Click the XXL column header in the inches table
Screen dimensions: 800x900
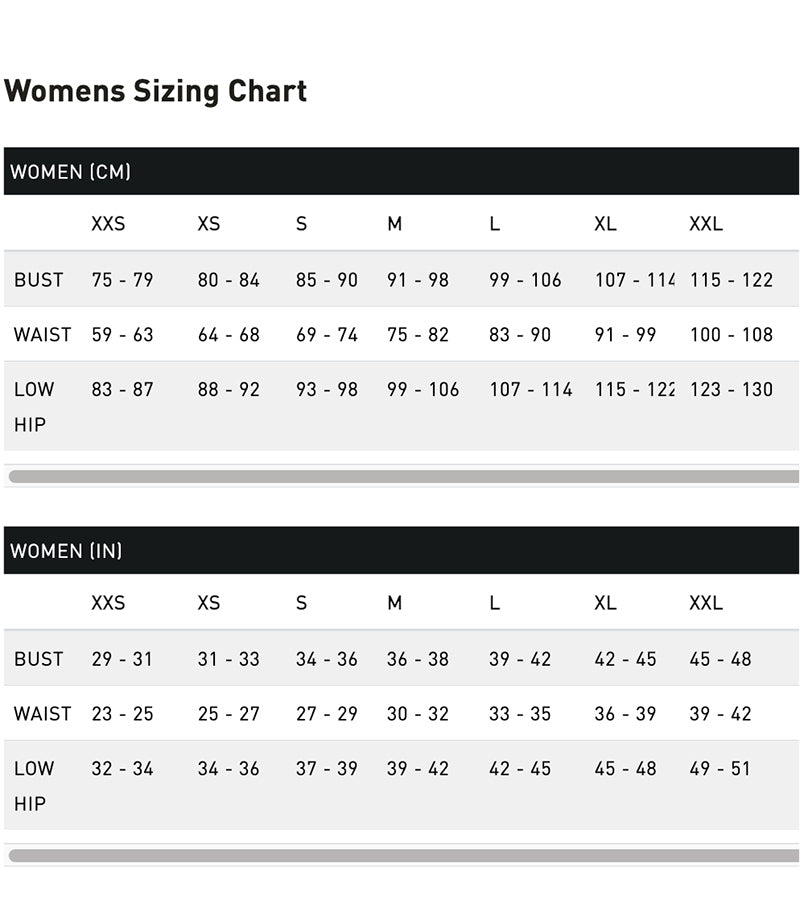pos(705,603)
